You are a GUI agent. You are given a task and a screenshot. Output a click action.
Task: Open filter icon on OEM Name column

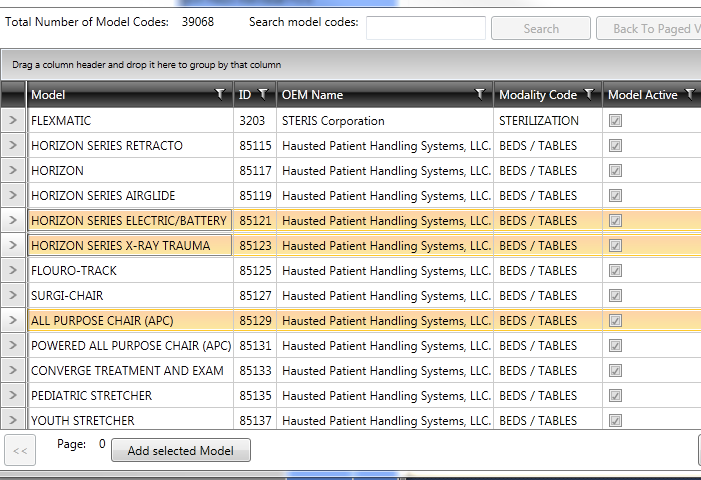click(480, 95)
